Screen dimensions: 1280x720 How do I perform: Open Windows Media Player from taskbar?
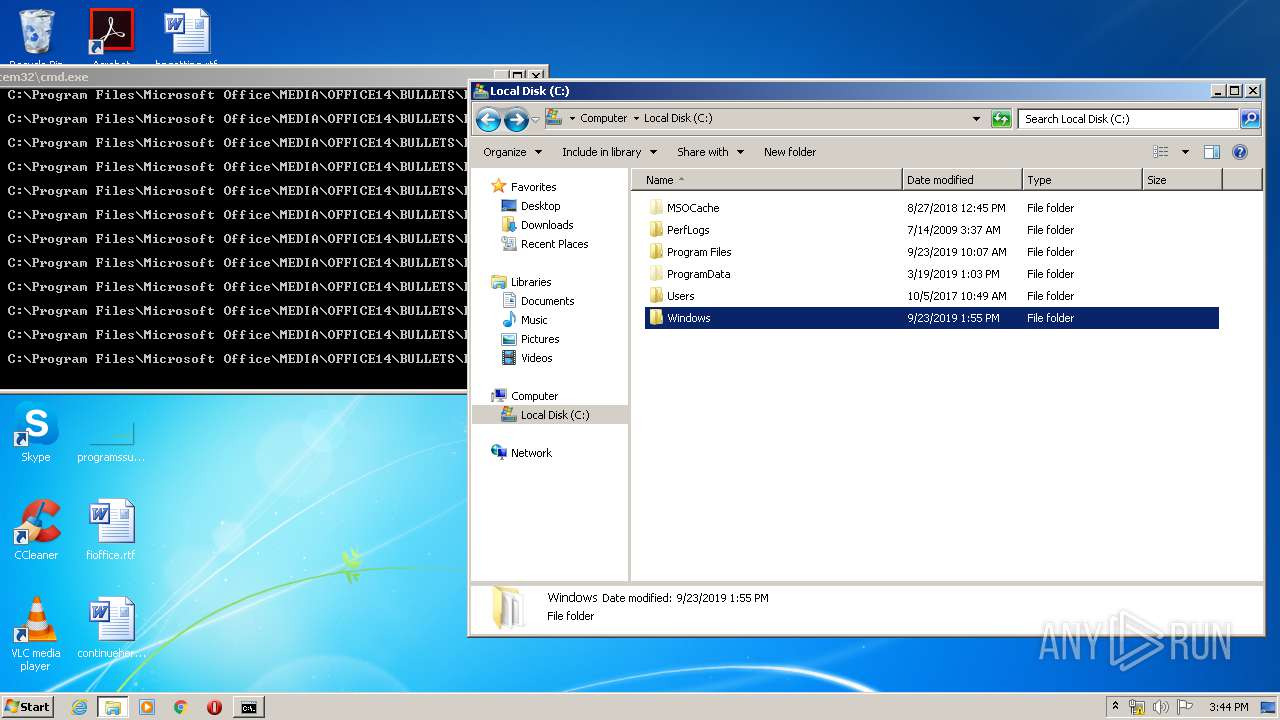click(x=147, y=707)
